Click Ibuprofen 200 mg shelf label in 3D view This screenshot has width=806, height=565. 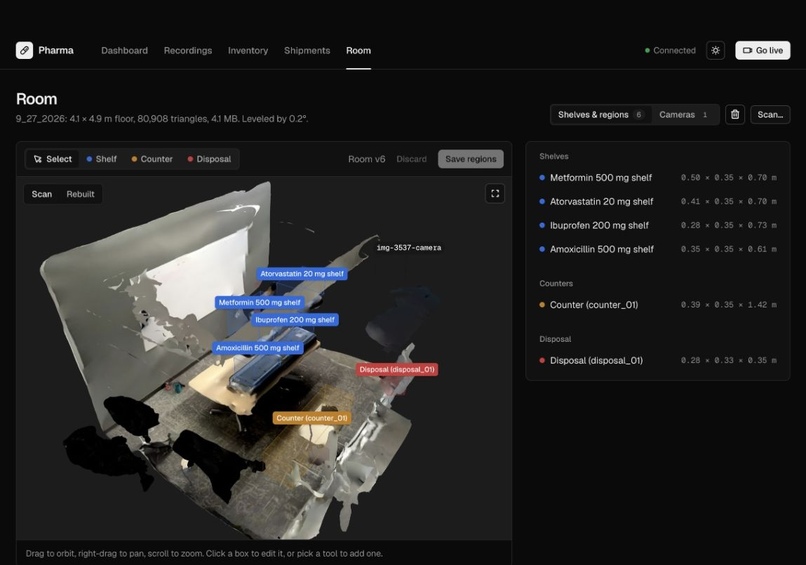point(295,320)
